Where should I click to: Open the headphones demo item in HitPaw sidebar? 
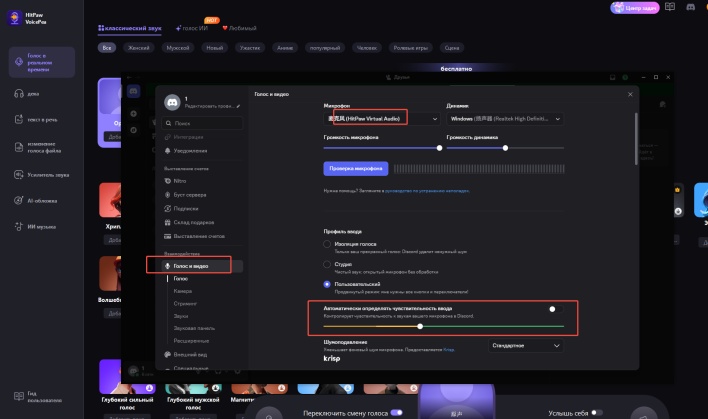[x=27, y=93]
